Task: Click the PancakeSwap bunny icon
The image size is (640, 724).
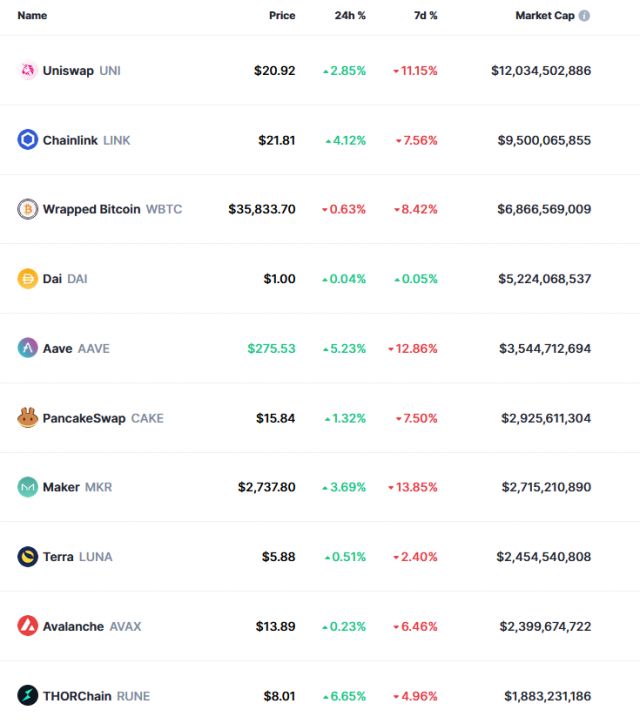Action: pyautogui.click(x=27, y=418)
